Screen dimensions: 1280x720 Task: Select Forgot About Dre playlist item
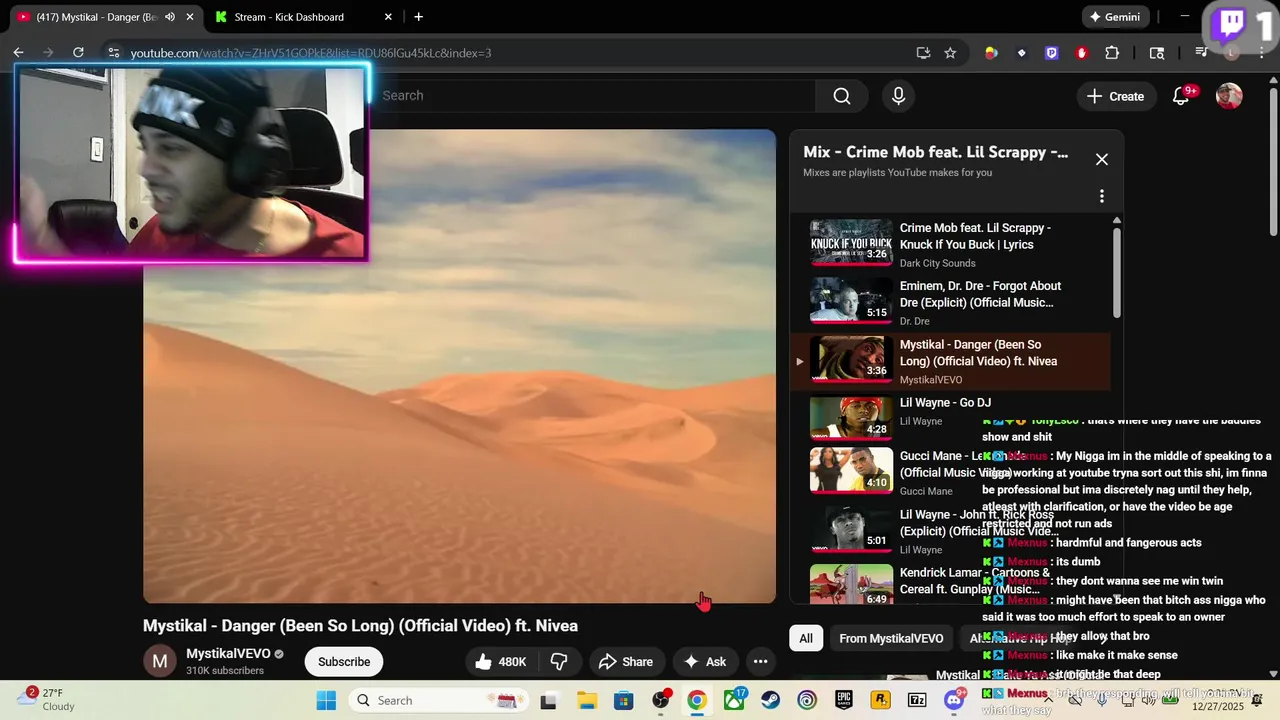coord(950,303)
